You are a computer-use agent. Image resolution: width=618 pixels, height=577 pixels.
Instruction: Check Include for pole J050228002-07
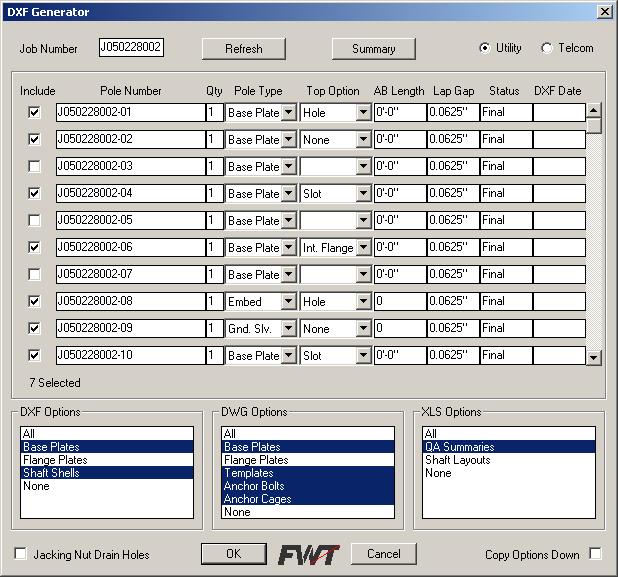pos(34,274)
